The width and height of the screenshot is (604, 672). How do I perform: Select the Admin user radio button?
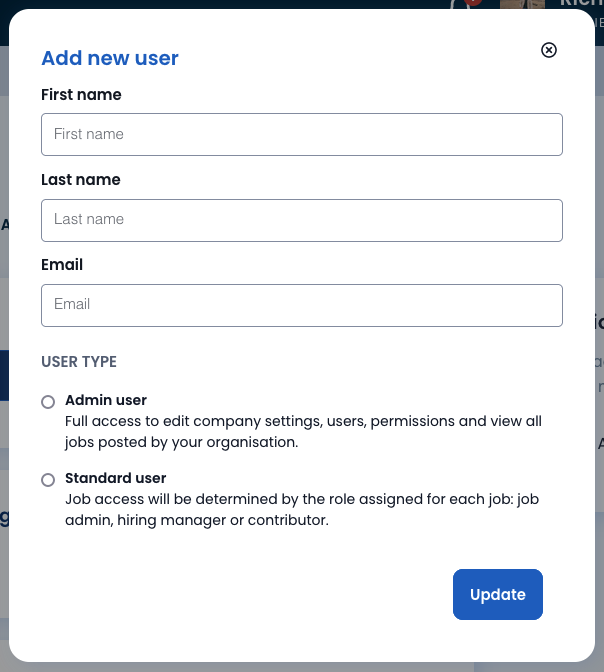(48, 402)
